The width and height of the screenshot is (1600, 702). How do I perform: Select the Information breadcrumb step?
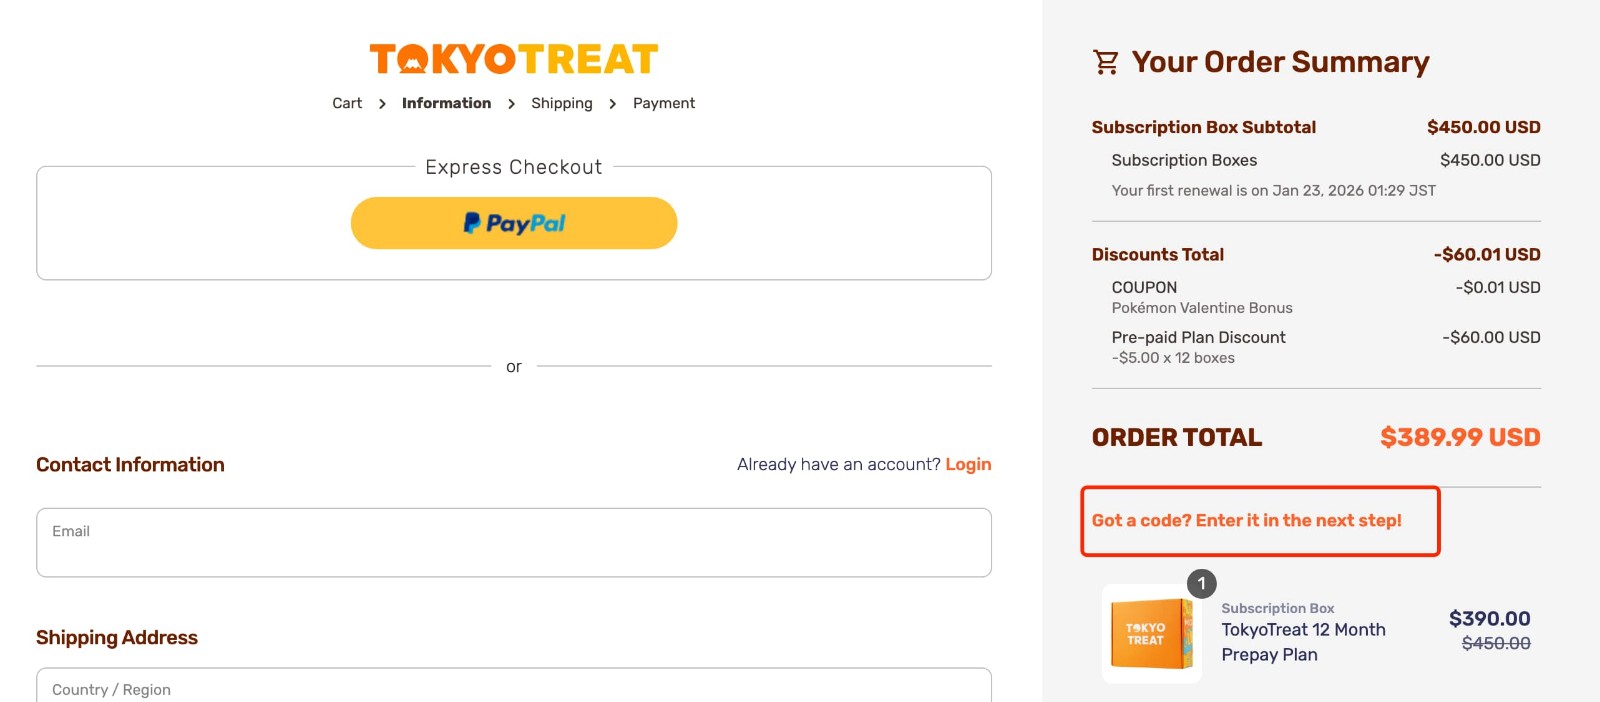click(446, 102)
